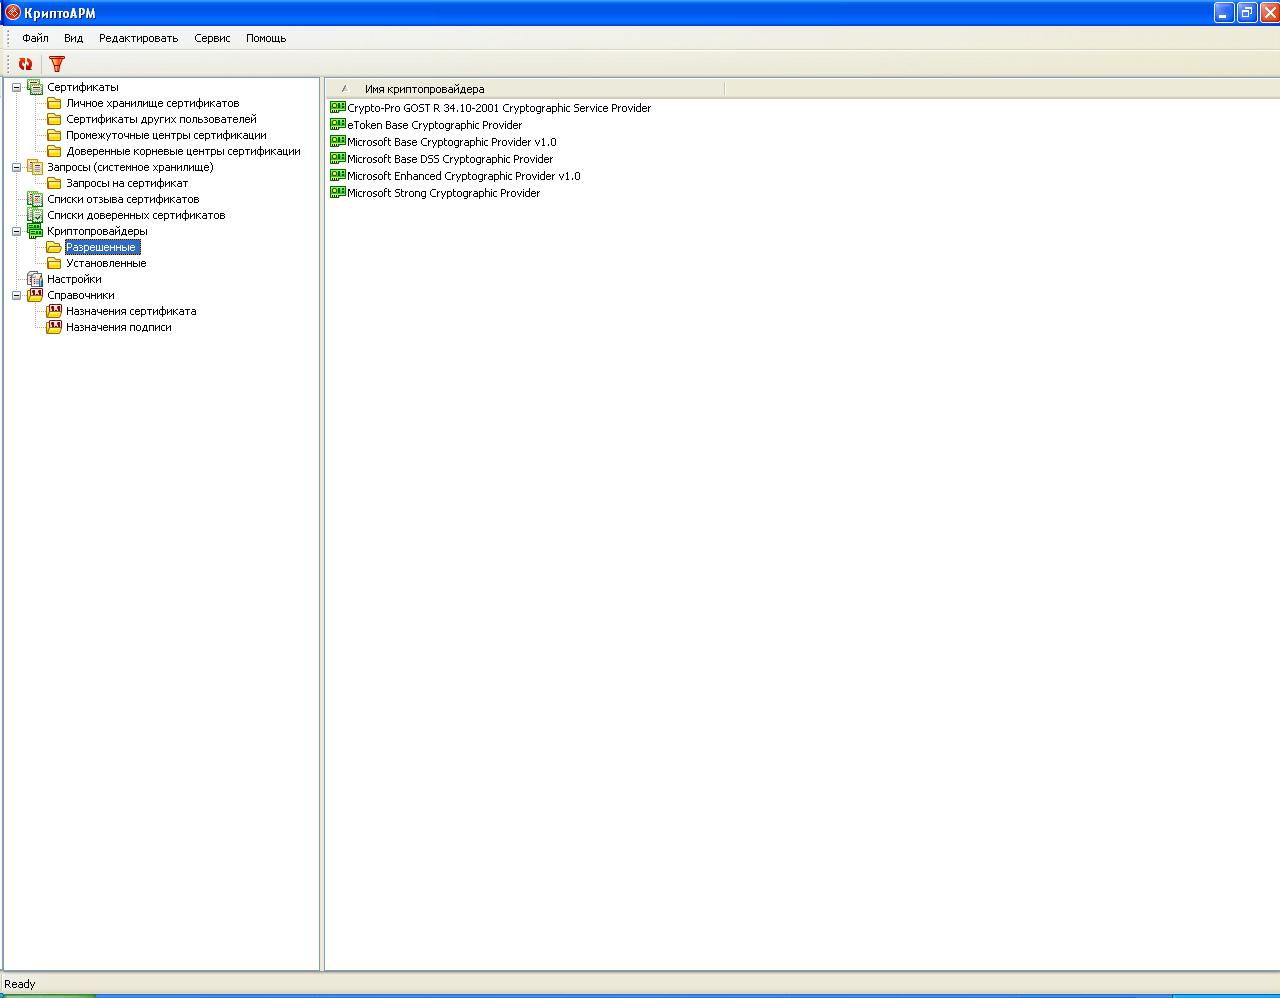Open the Вид menu
Screen dimensions: 1280x998
pyautogui.click(x=74, y=38)
